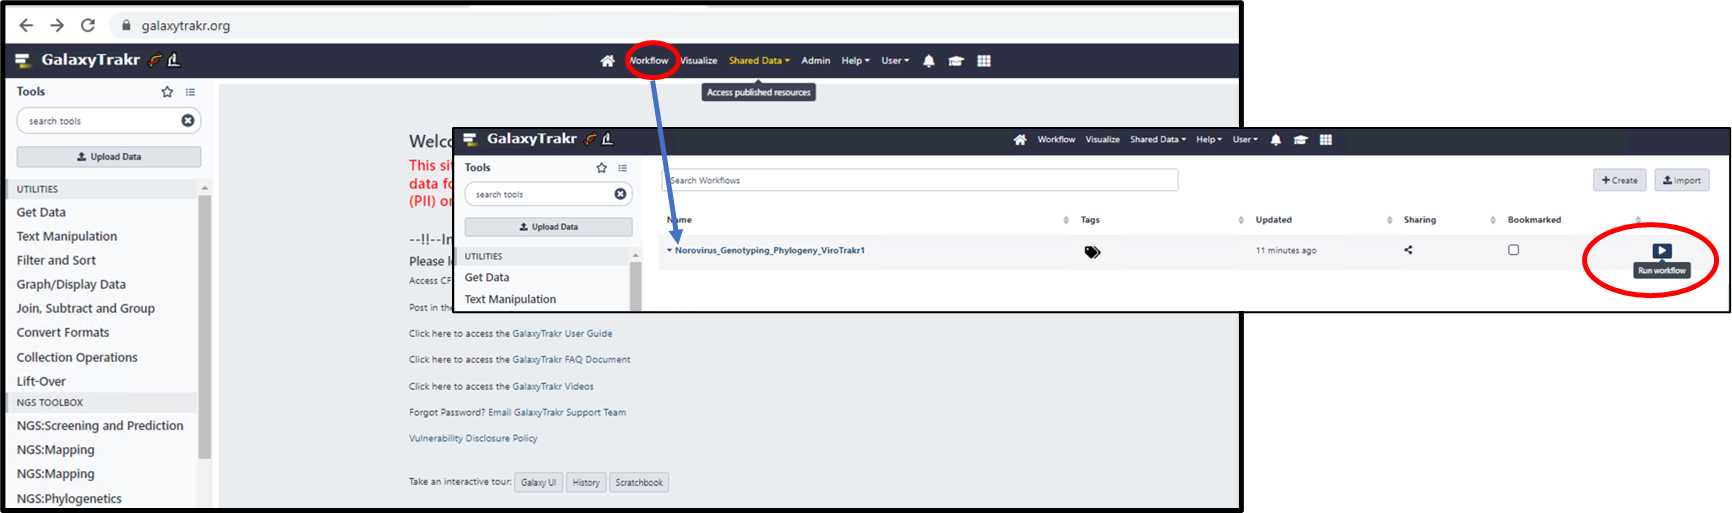Viewport: 1732px width, 513px height.
Task: Click the Create workflow button
Action: pos(1619,180)
